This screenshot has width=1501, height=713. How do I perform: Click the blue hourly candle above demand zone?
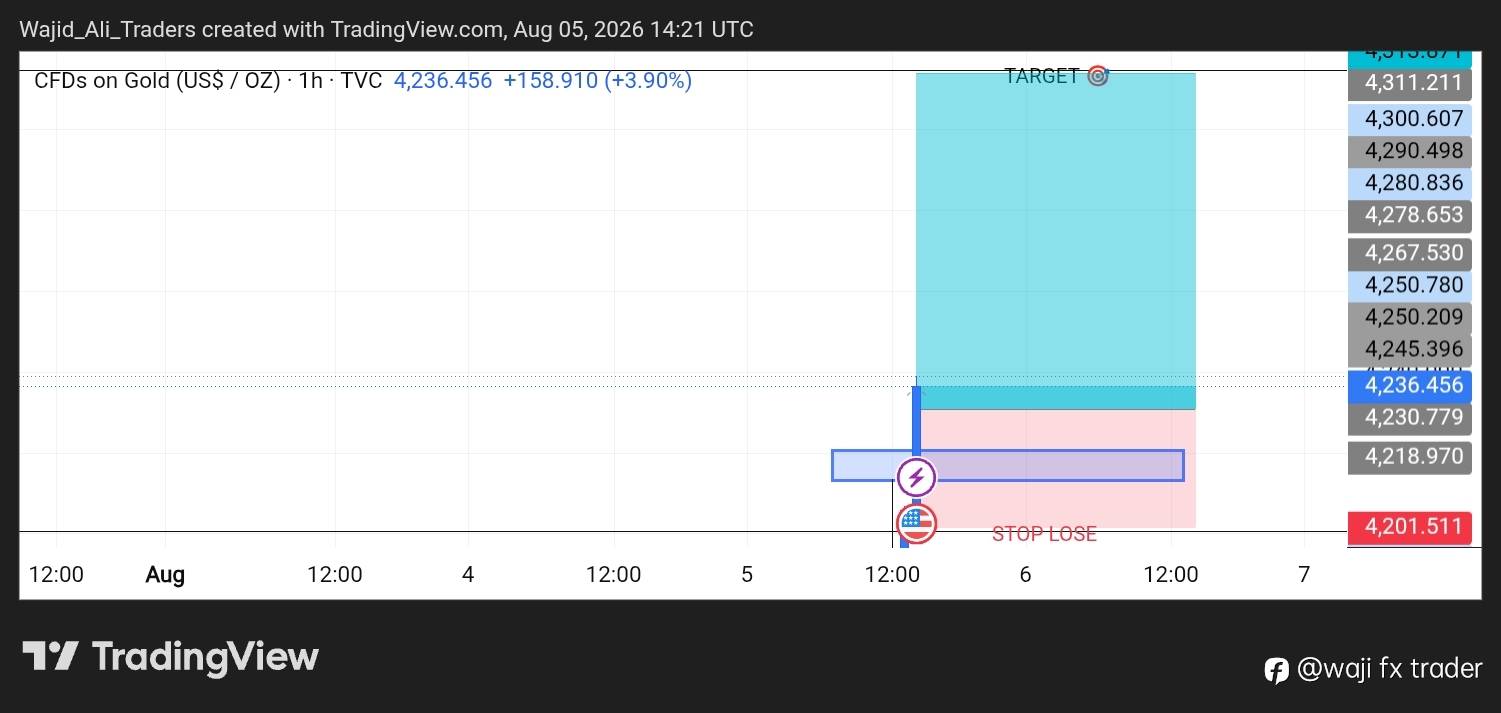916,419
